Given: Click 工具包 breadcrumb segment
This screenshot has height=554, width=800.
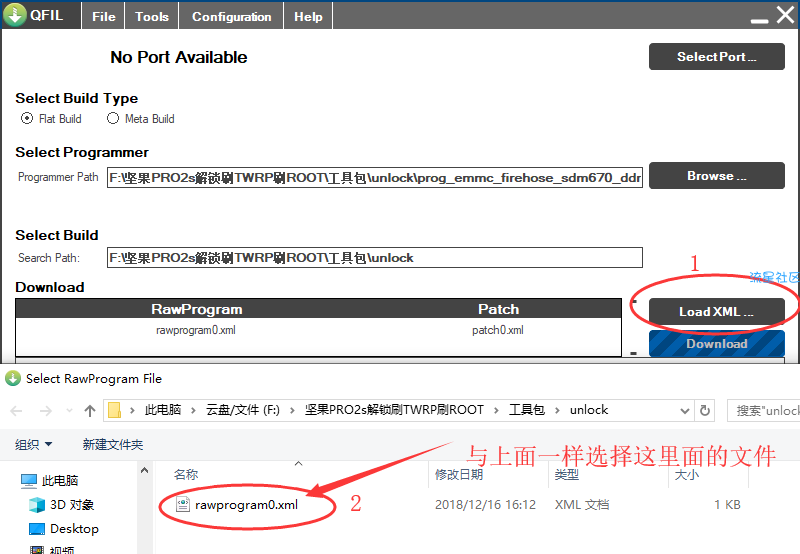Looking at the screenshot, I should click(527, 410).
